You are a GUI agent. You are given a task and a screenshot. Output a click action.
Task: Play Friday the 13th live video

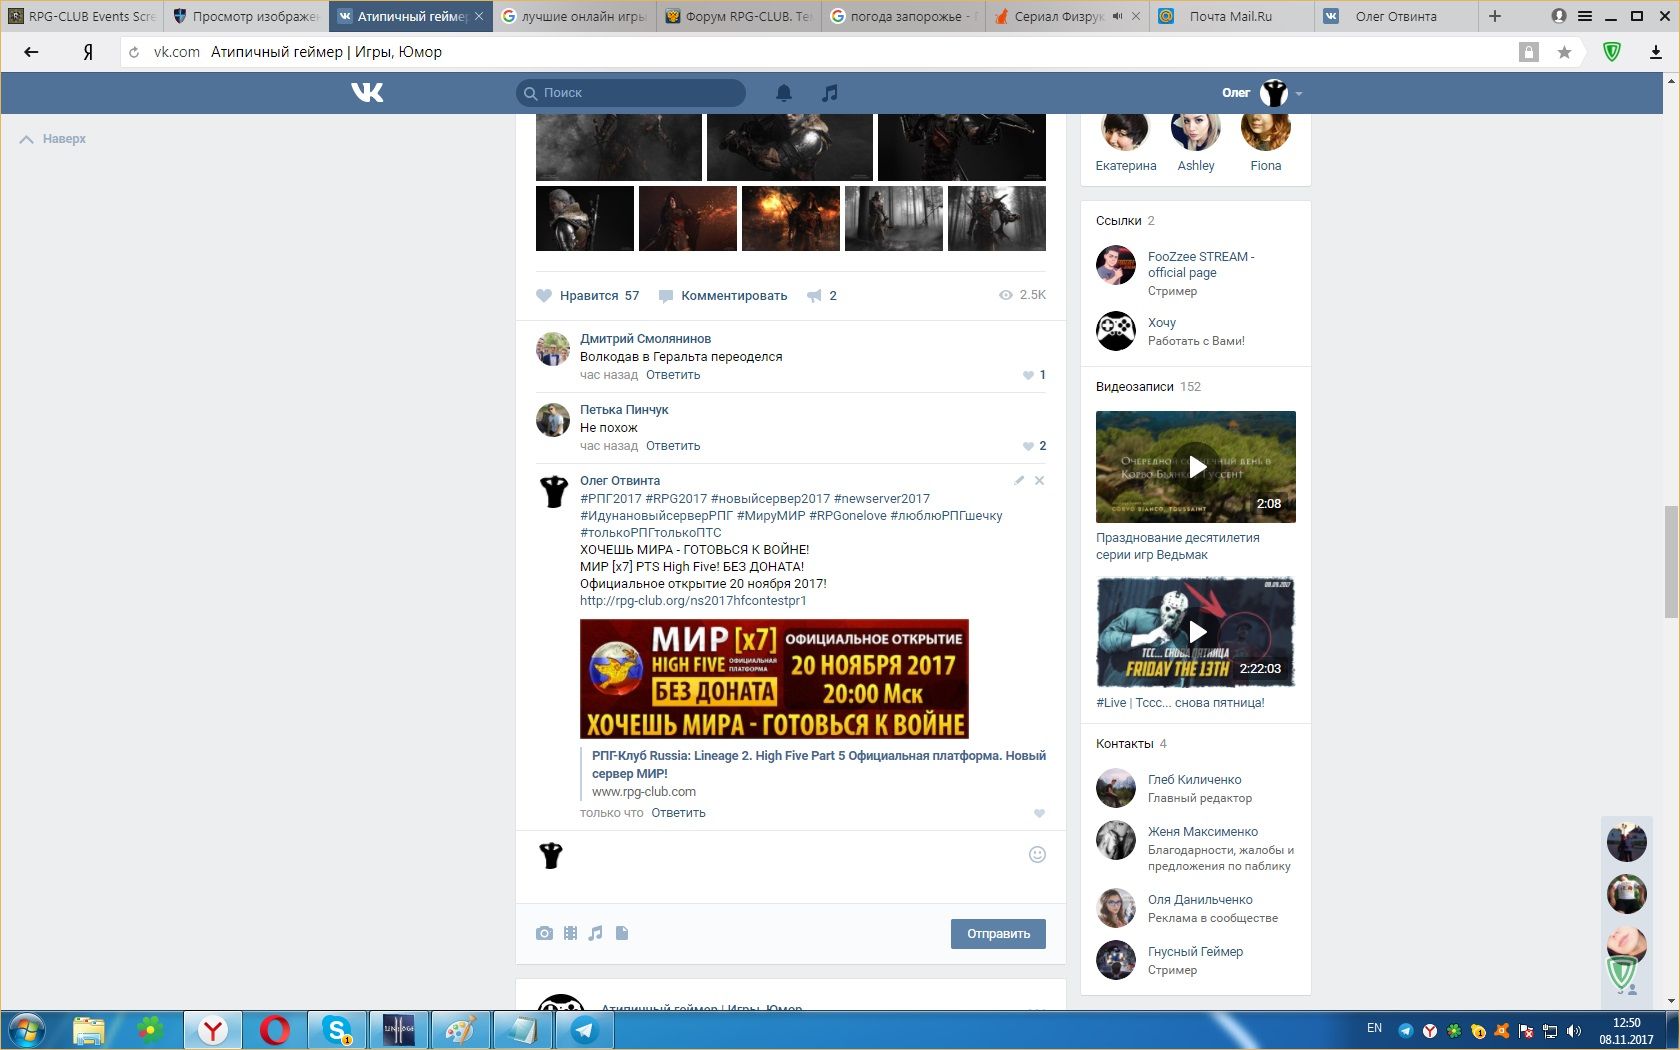[x=1196, y=632]
